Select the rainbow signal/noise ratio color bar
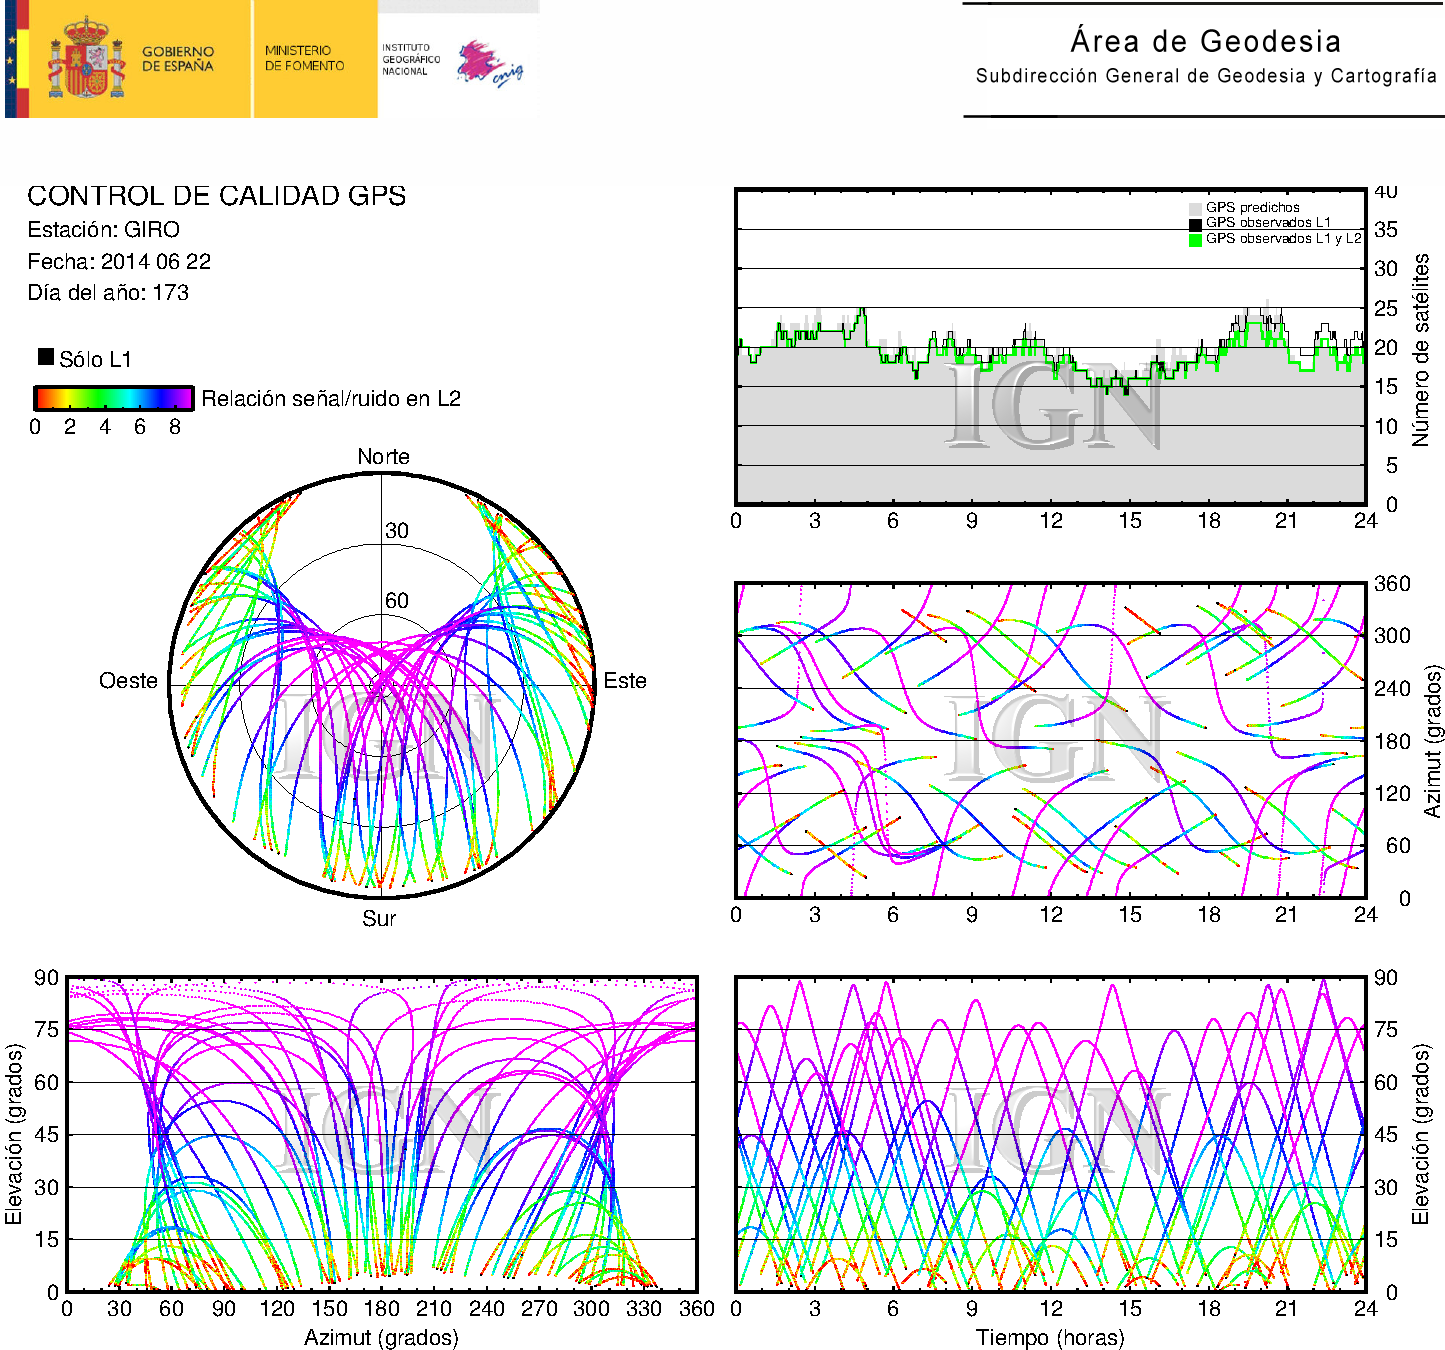This screenshot has width=1445, height=1350. coord(113,398)
